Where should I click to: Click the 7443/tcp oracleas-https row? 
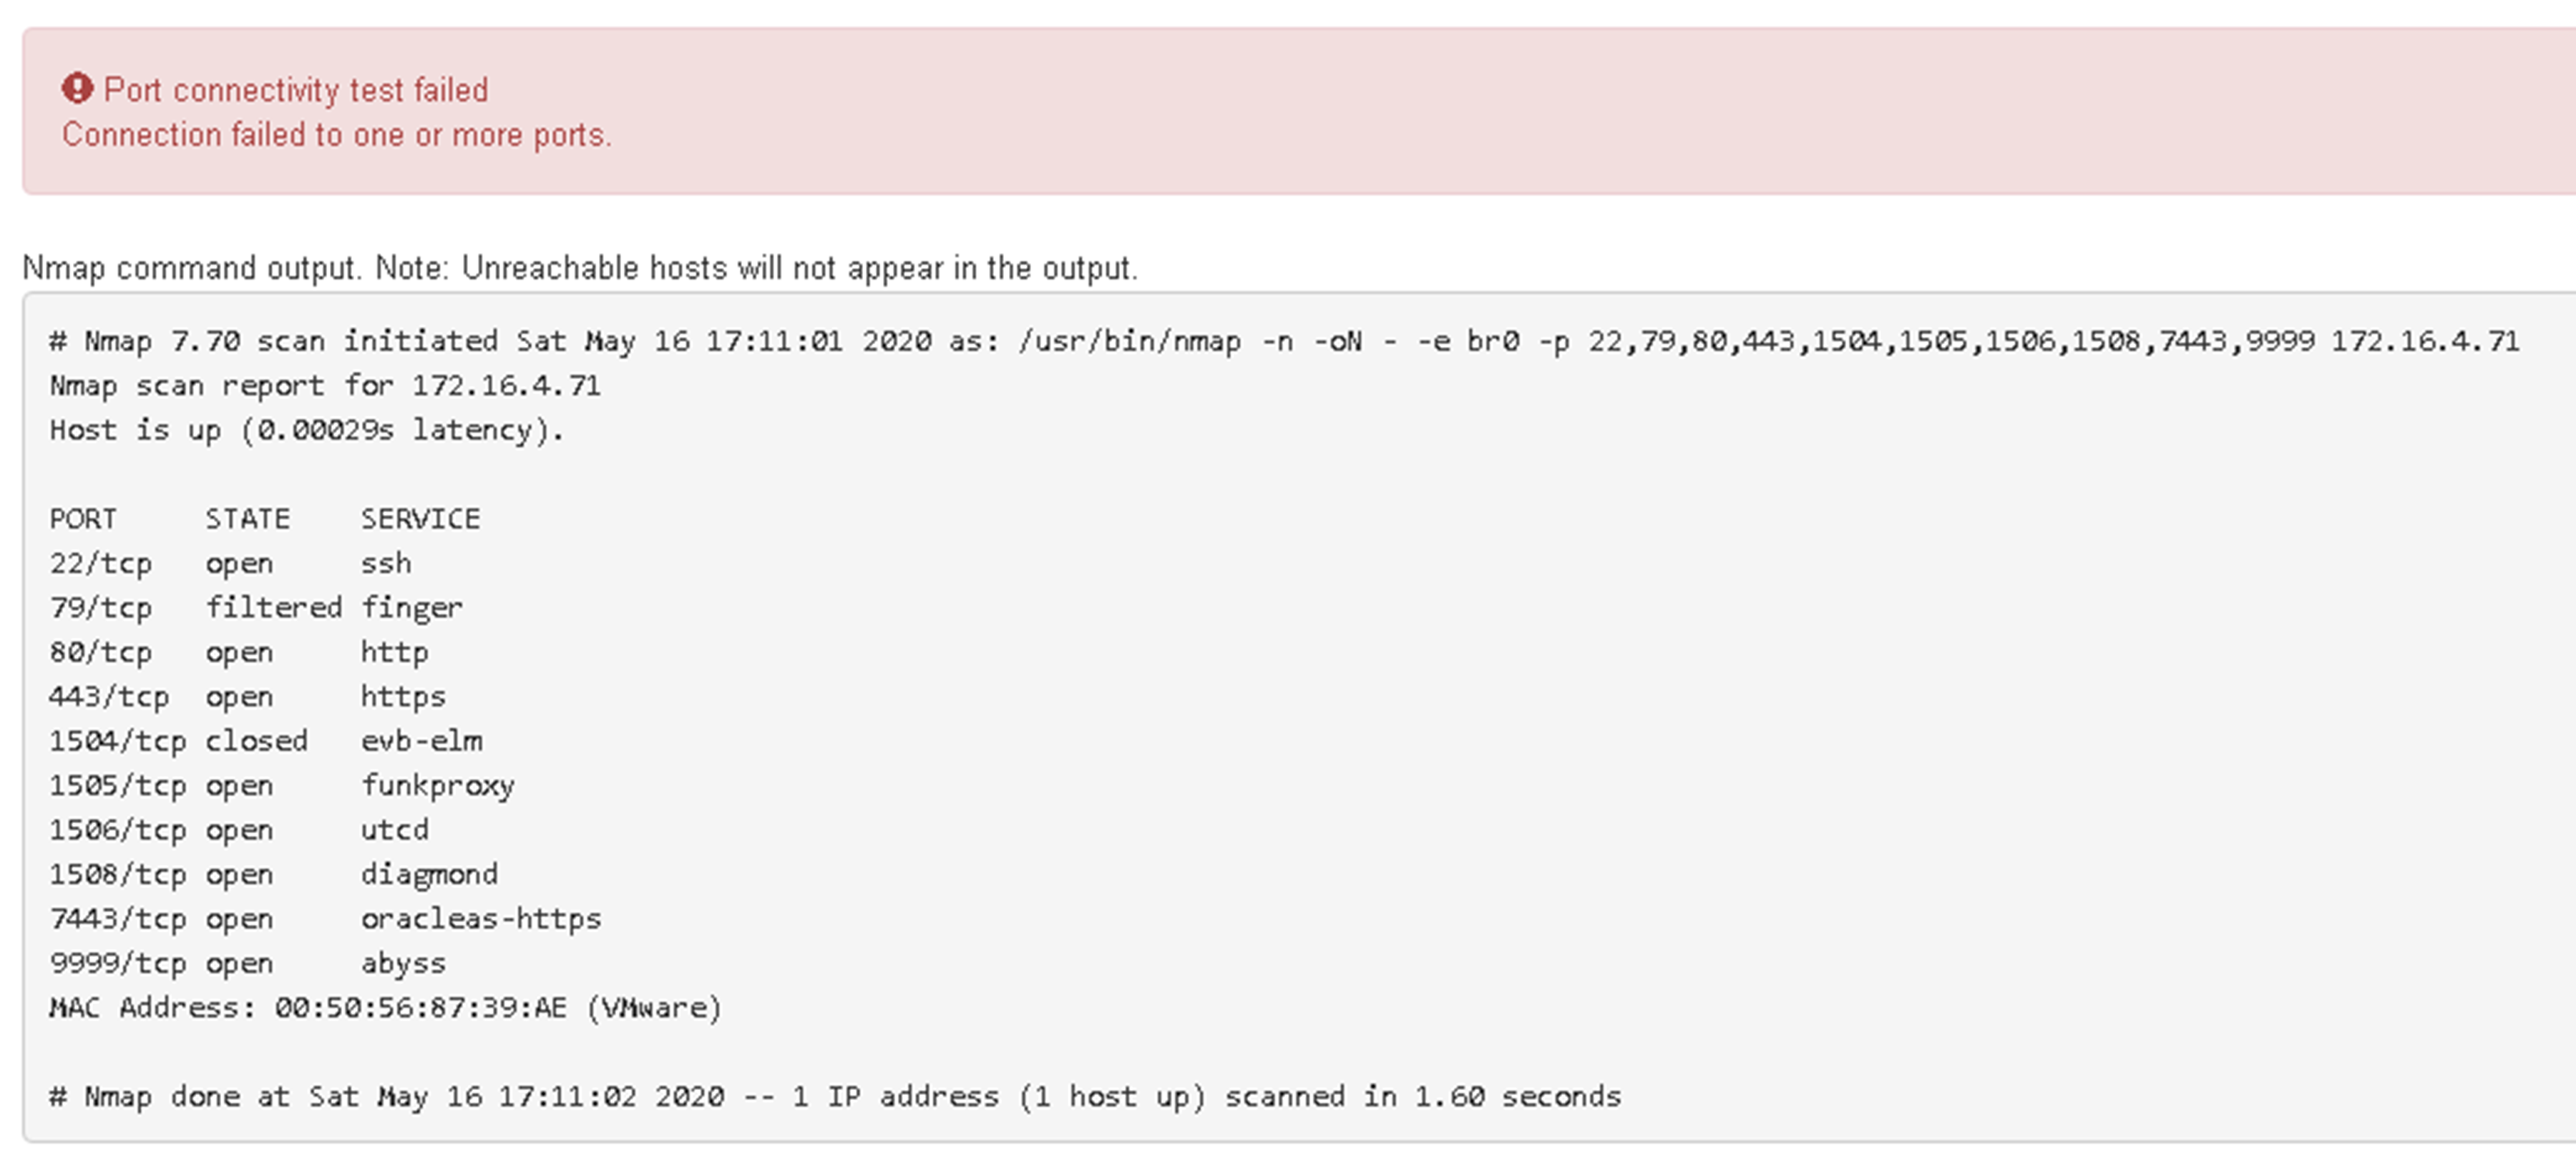(325, 919)
